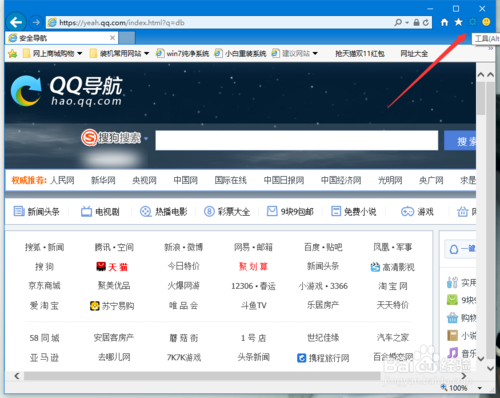Click horizontal scrollbar left arrow
Screen dimensions: 500x398
[x=17, y=376]
